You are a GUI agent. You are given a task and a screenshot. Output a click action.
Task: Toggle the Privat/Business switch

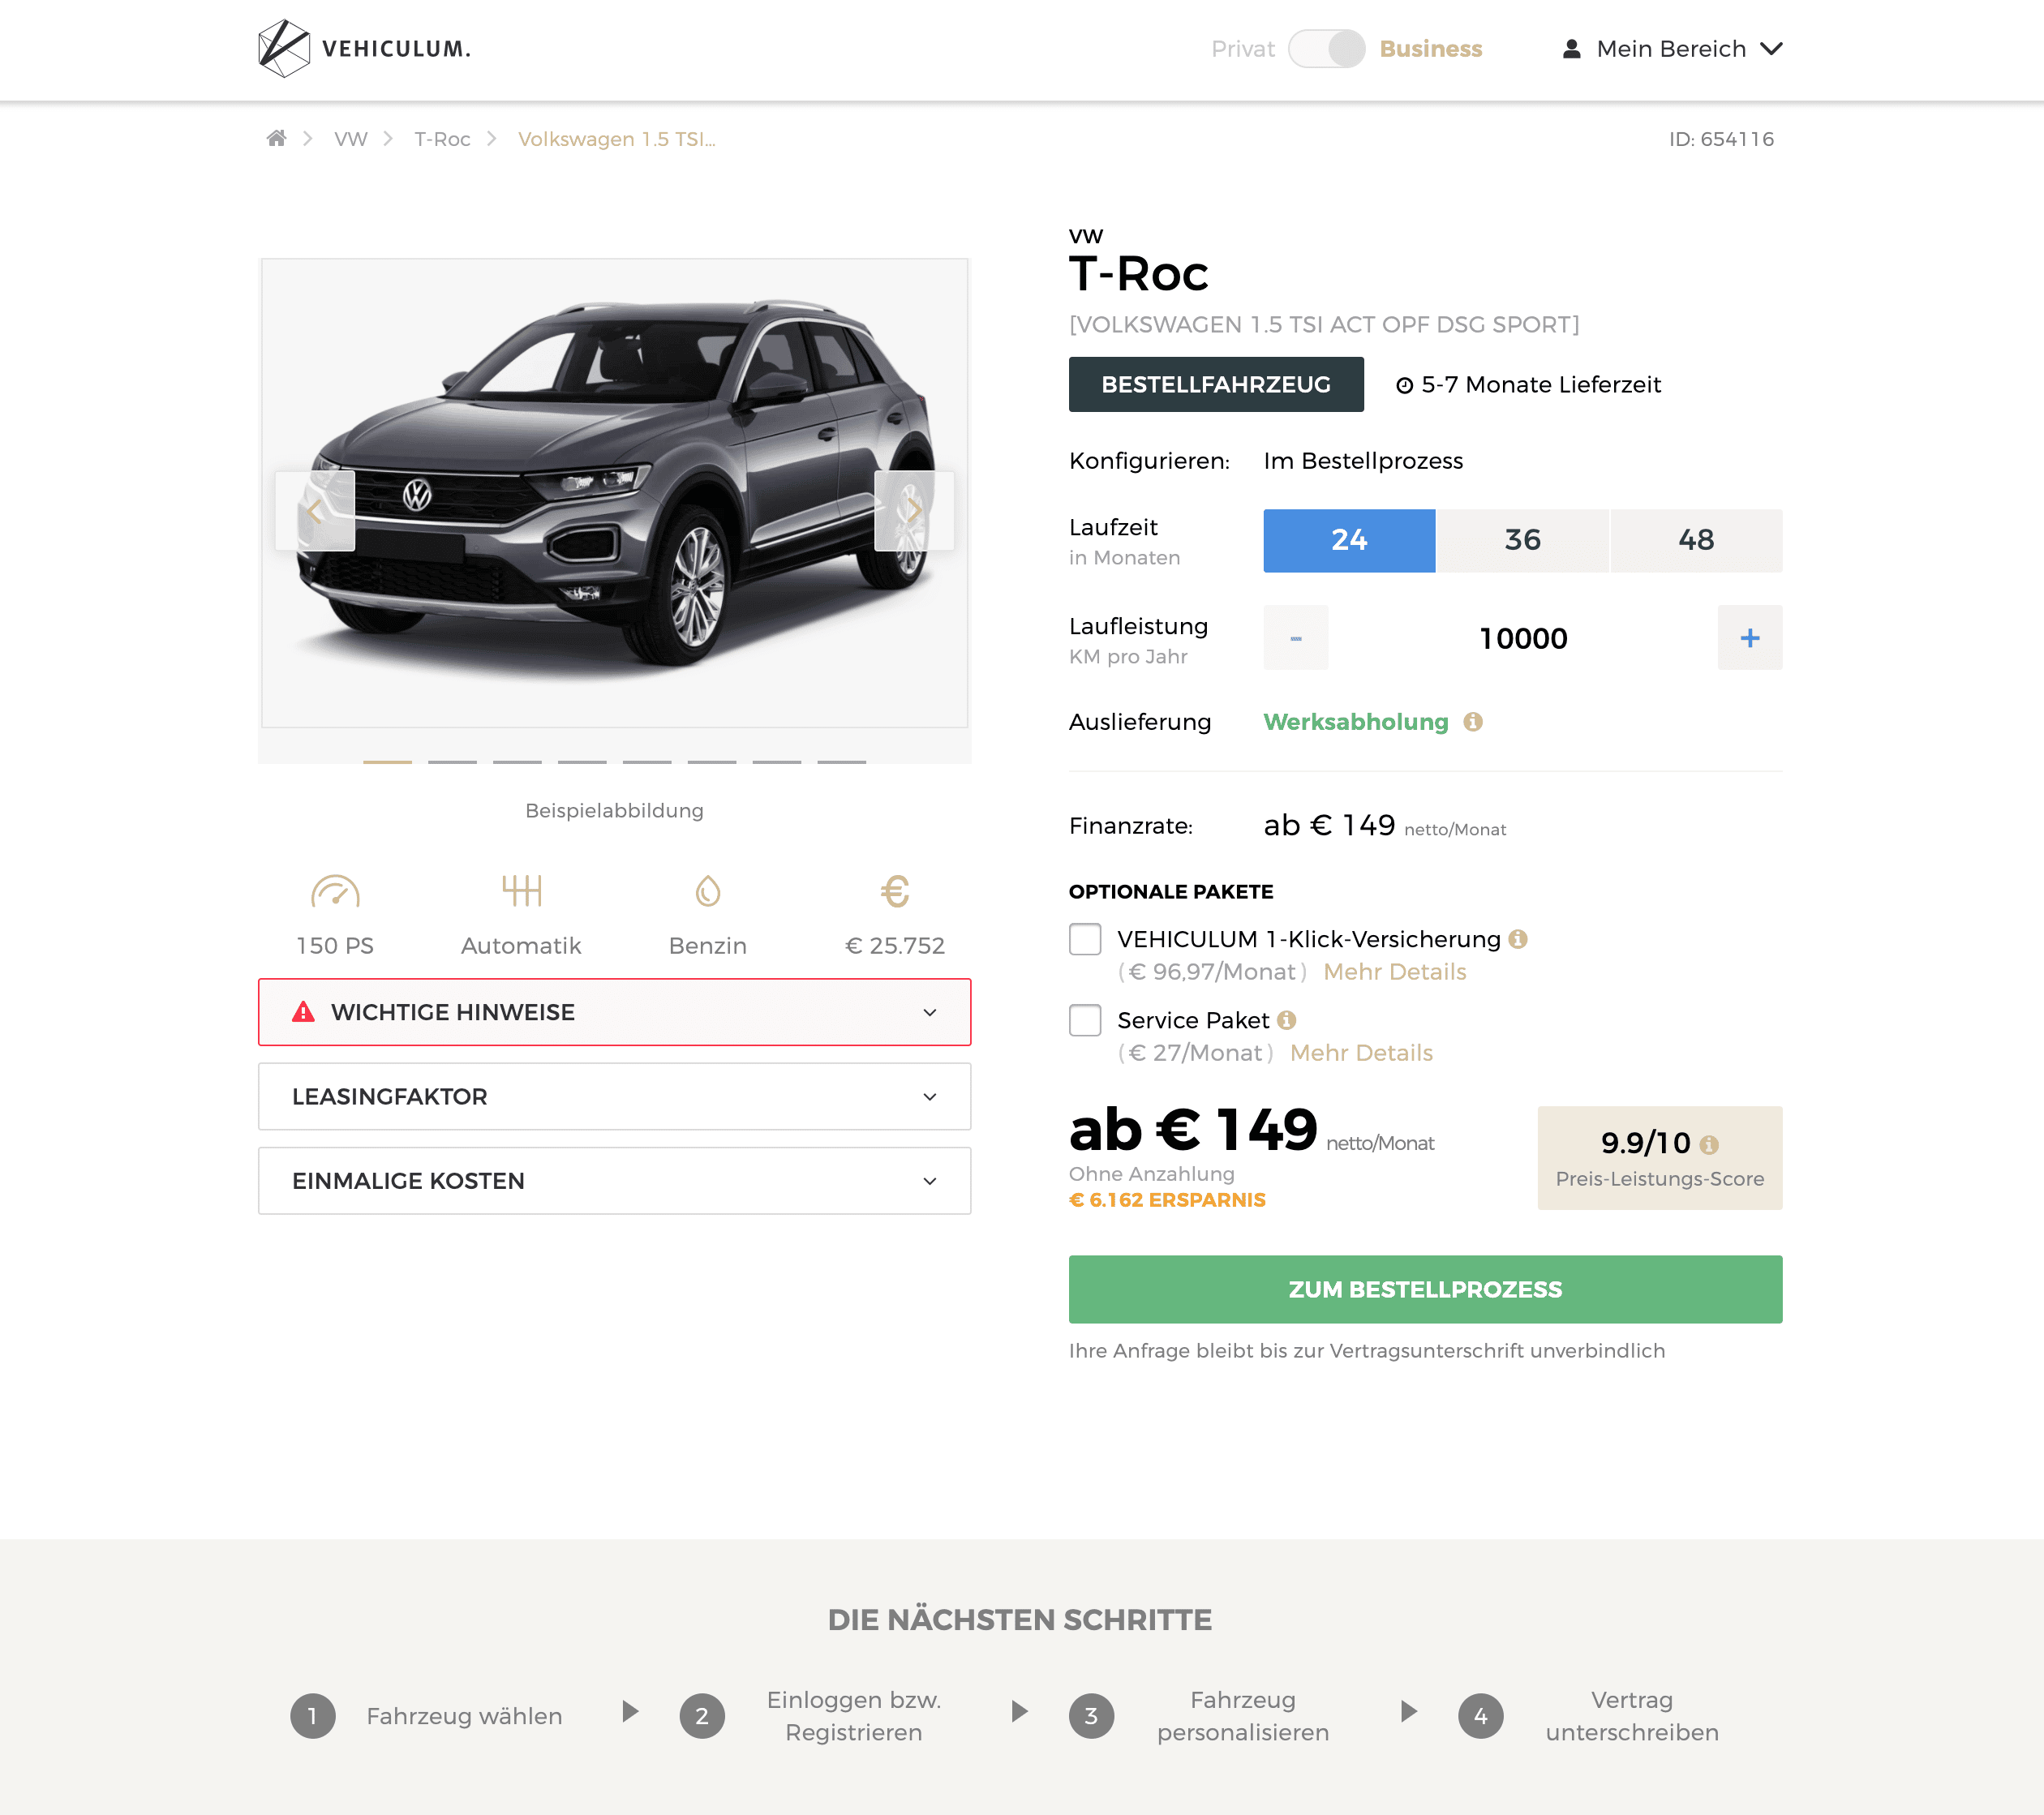[1326, 48]
